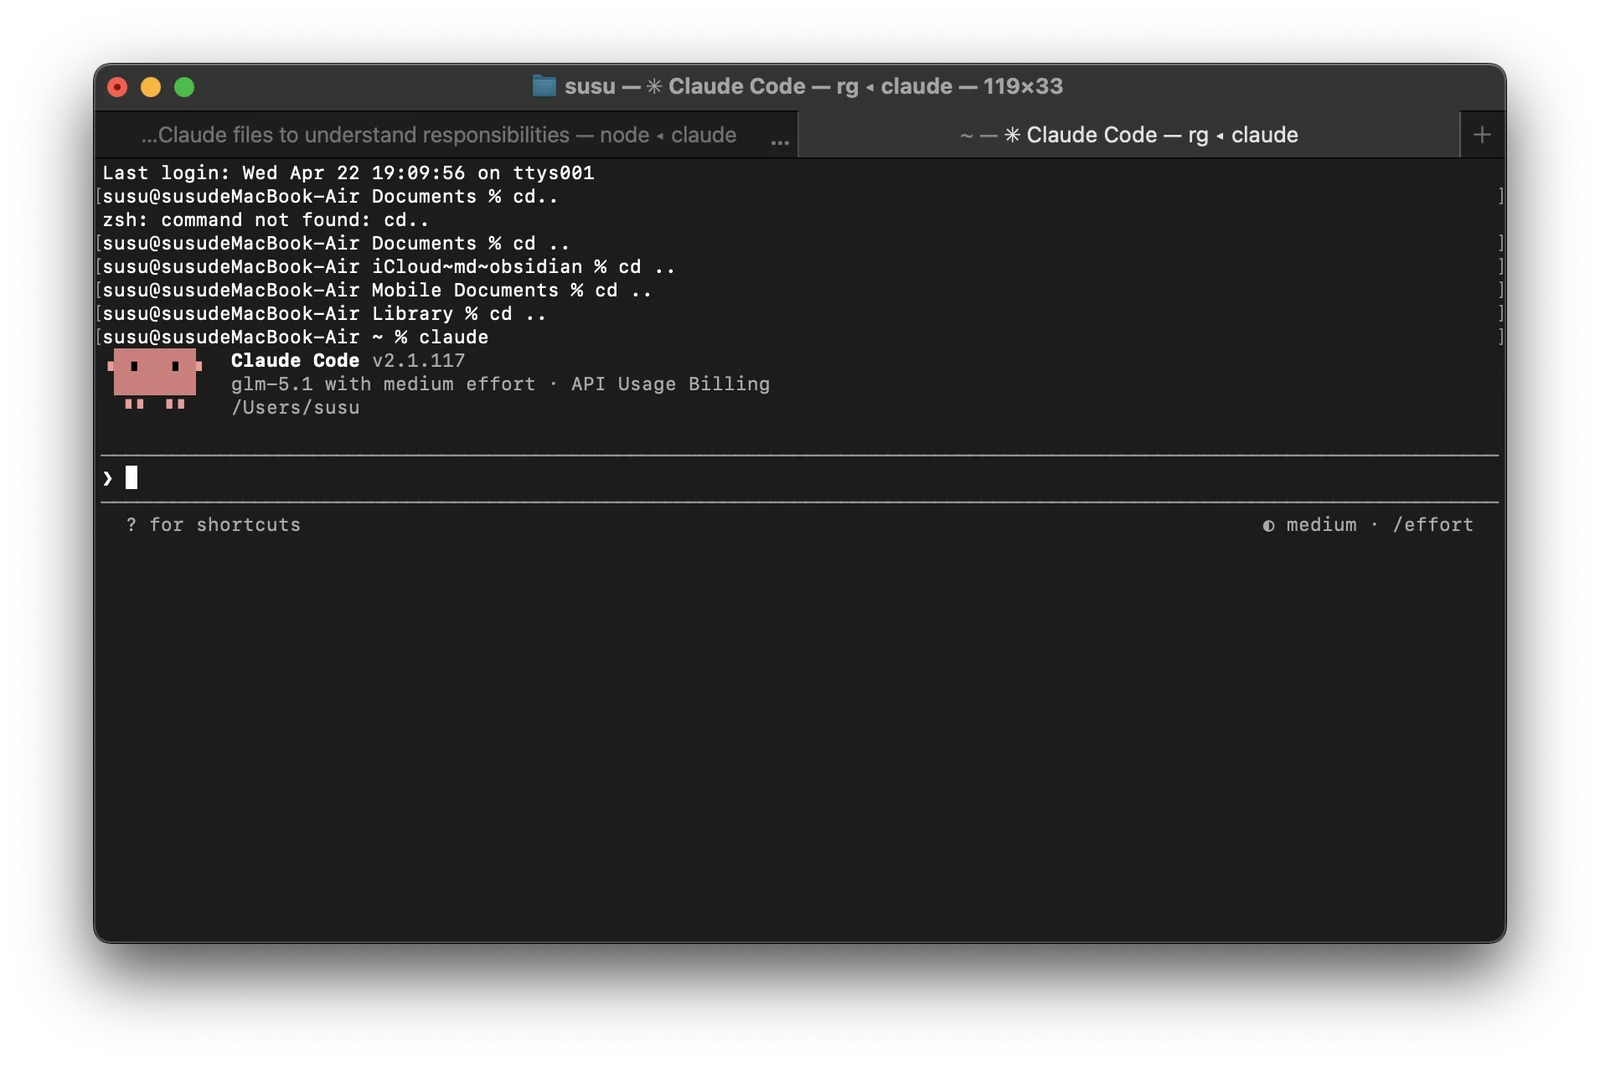
Task: Click the ellipsis on the first tab
Action: pos(780,141)
